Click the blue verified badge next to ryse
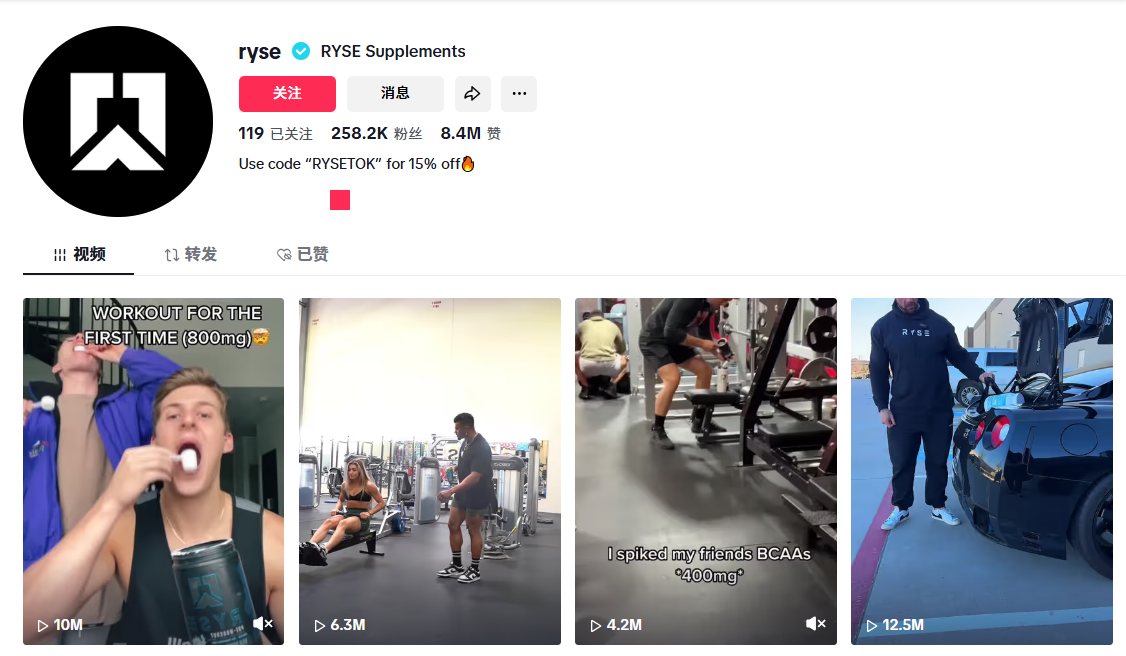The image size is (1126, 656). (301, 52)
